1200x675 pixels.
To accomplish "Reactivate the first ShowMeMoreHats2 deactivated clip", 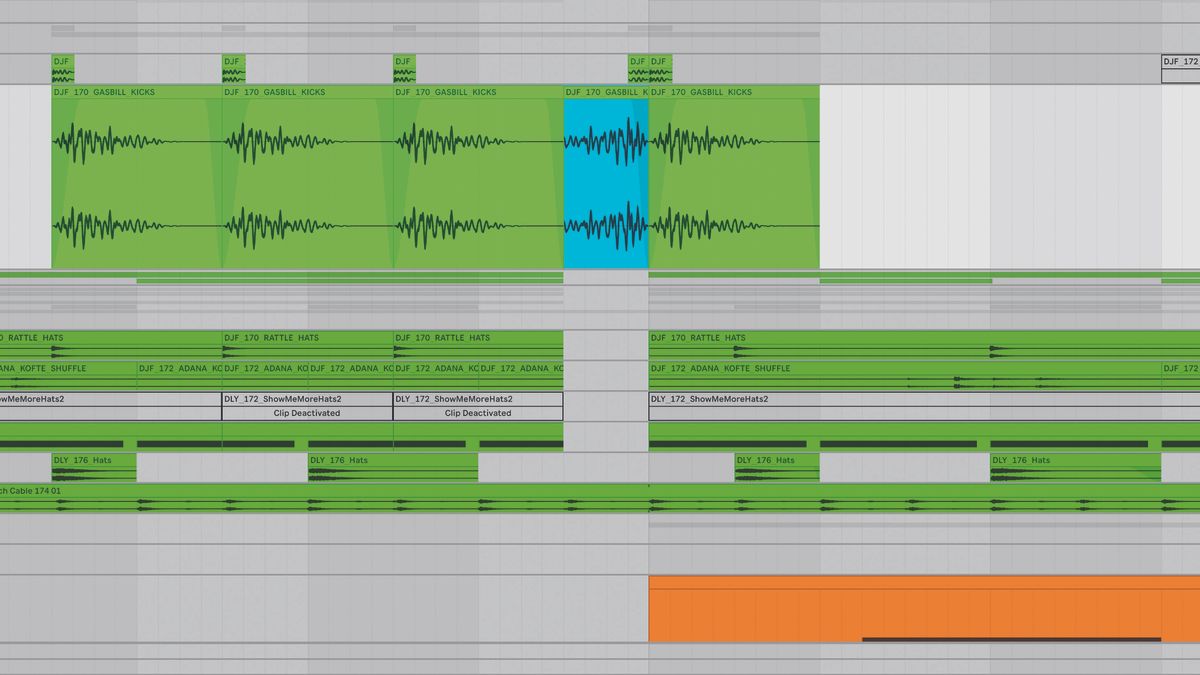I will pos(305,413).
